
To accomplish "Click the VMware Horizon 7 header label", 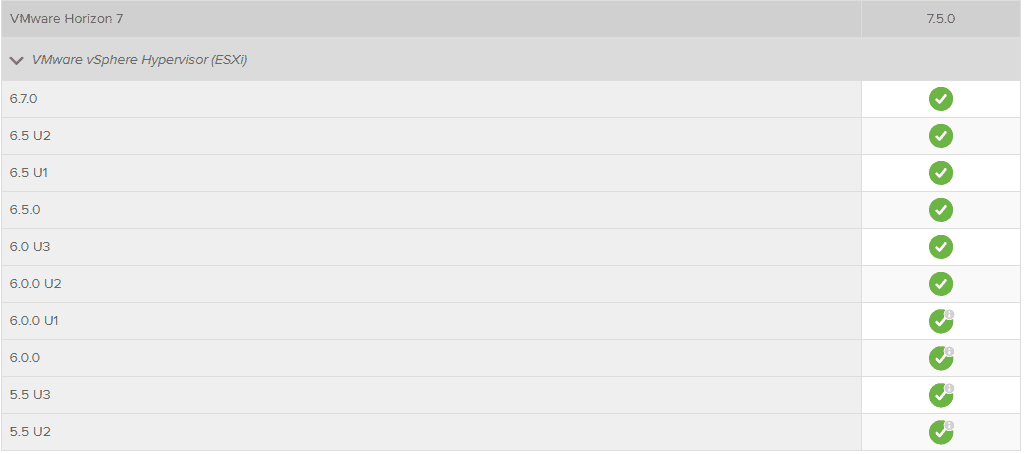I will click(67, 18).
